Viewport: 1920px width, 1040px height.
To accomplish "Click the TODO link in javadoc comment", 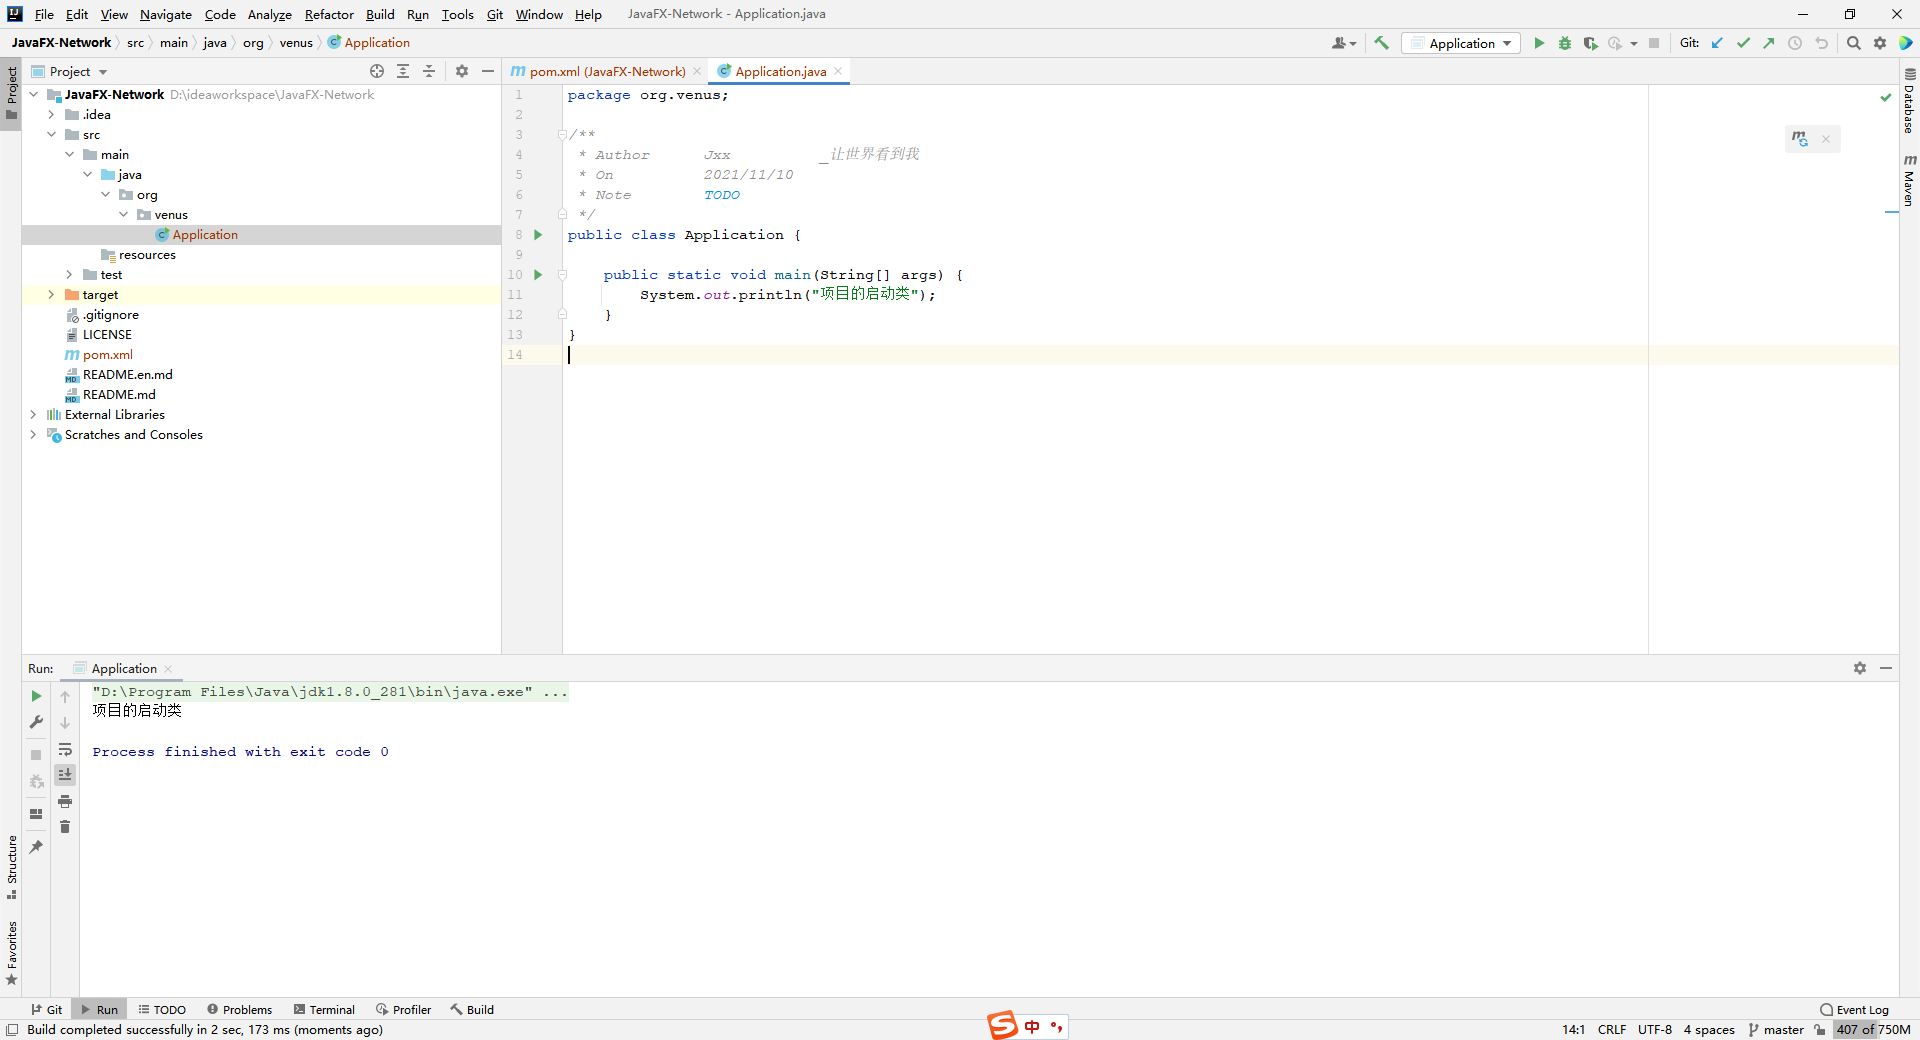I will click(722, 195).
